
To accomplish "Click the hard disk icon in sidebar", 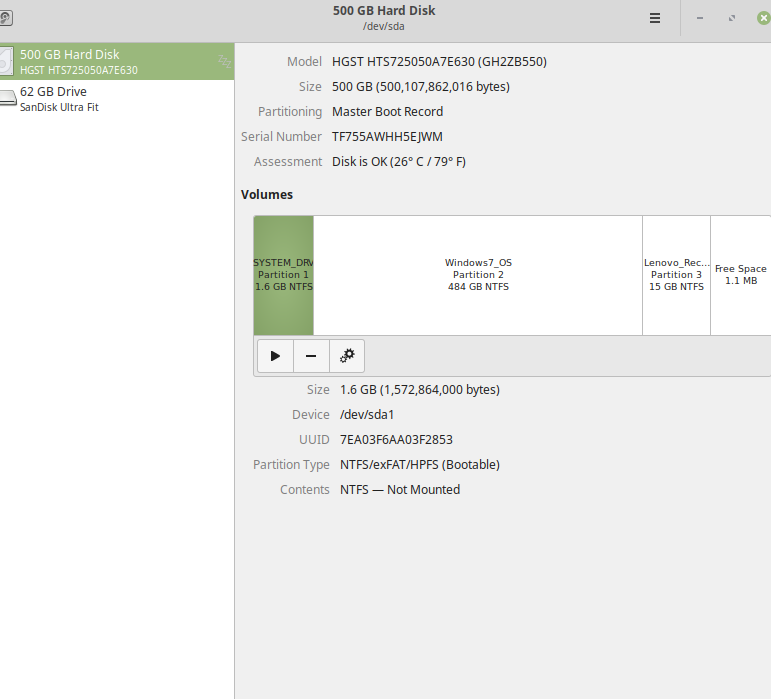I will click(7, 62).
